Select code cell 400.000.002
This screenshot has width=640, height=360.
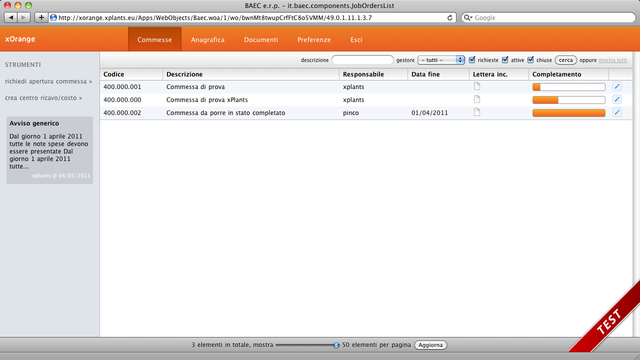122,113
